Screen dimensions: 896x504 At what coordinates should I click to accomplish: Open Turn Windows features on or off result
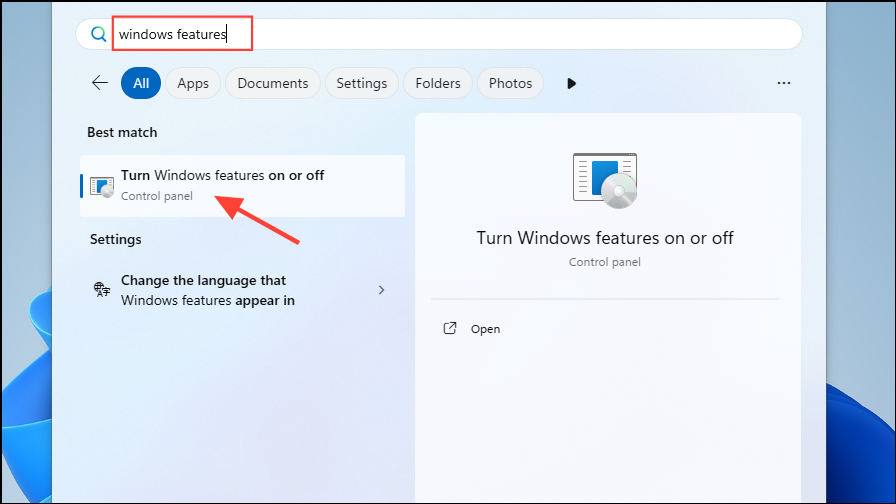(x=243, y=186)
